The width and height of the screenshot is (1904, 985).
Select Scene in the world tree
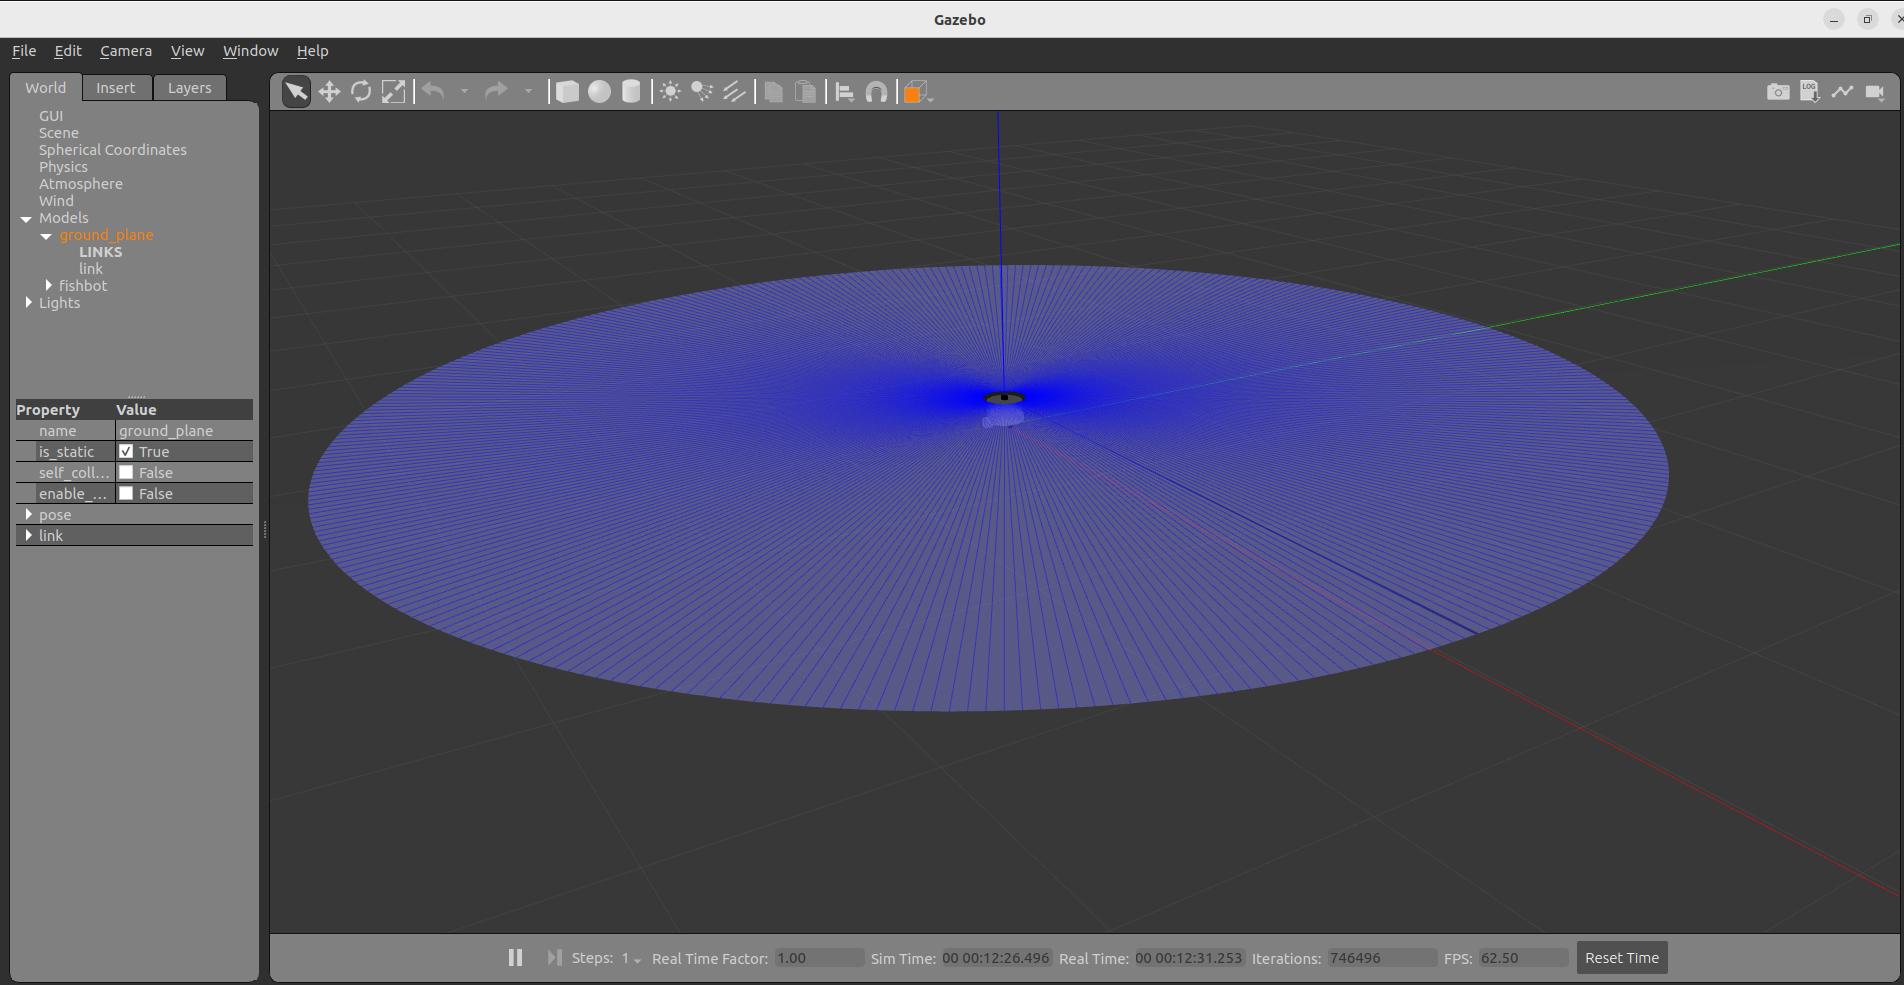(x=59, y=133)
